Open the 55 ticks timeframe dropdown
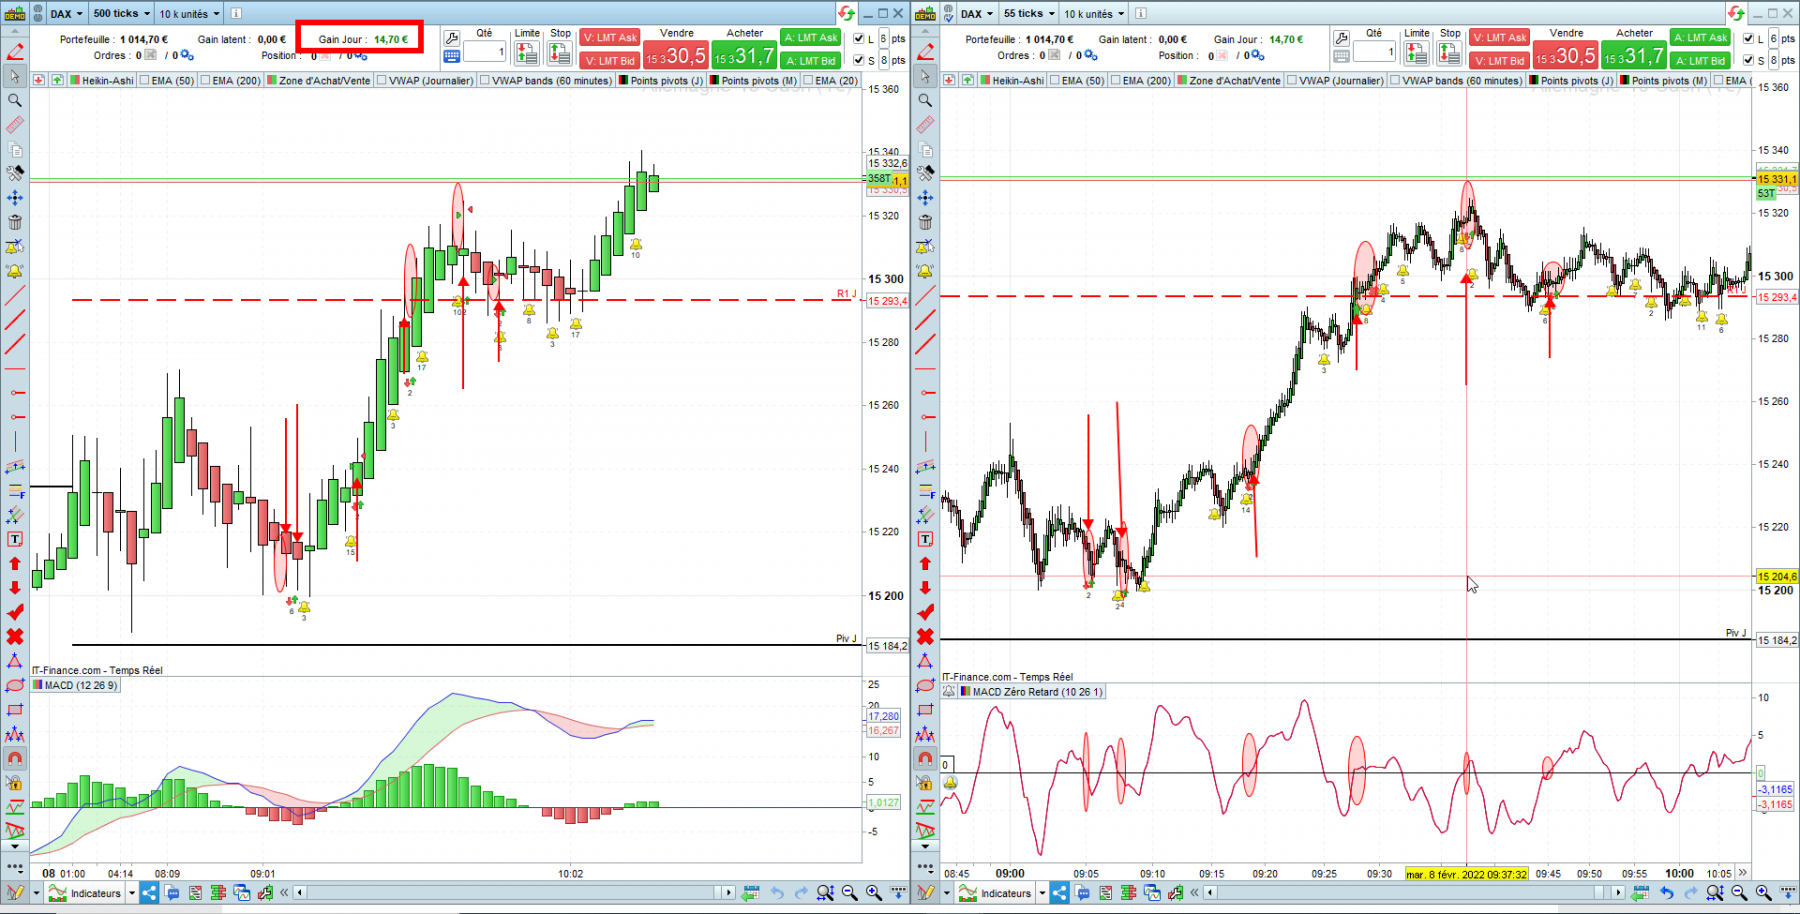This screenshot has width=1800, height=914. point(1029,13)
